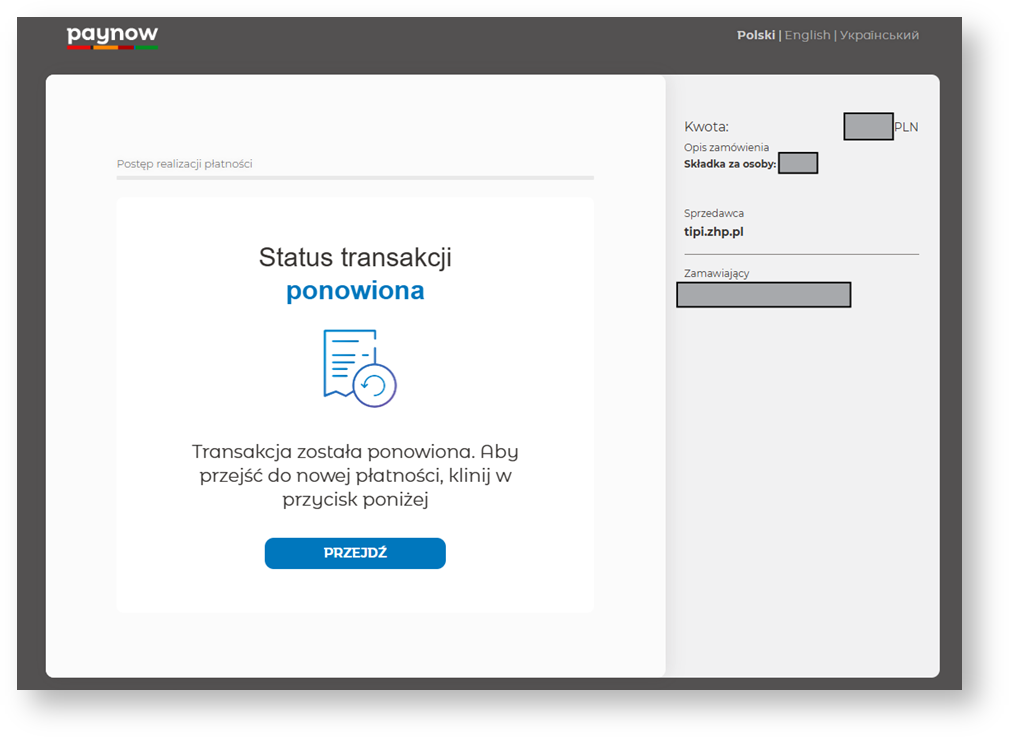Click the redacted amount box beside PLN
Image resolution: width=1010 pixels, height=738 pixels.
coord(868,127)
